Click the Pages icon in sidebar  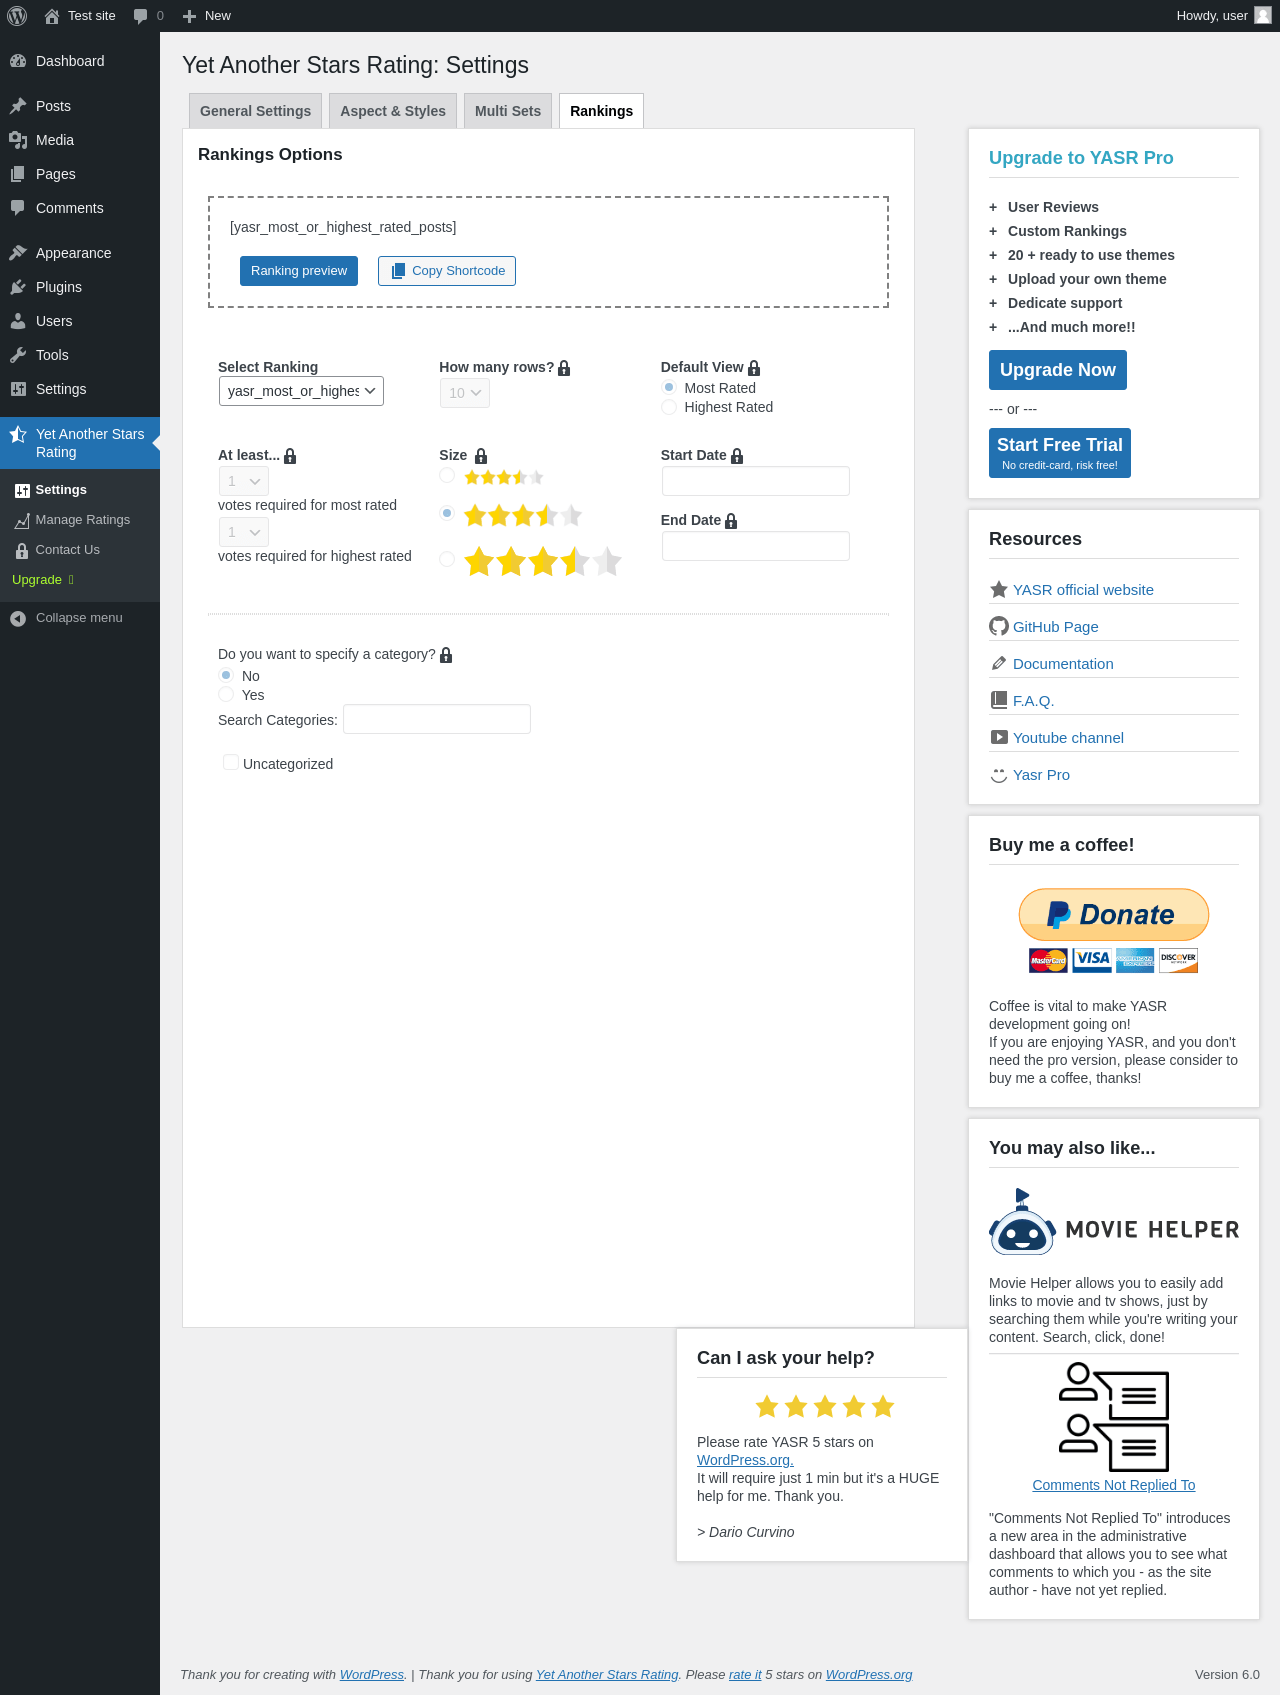click(18, 174)
